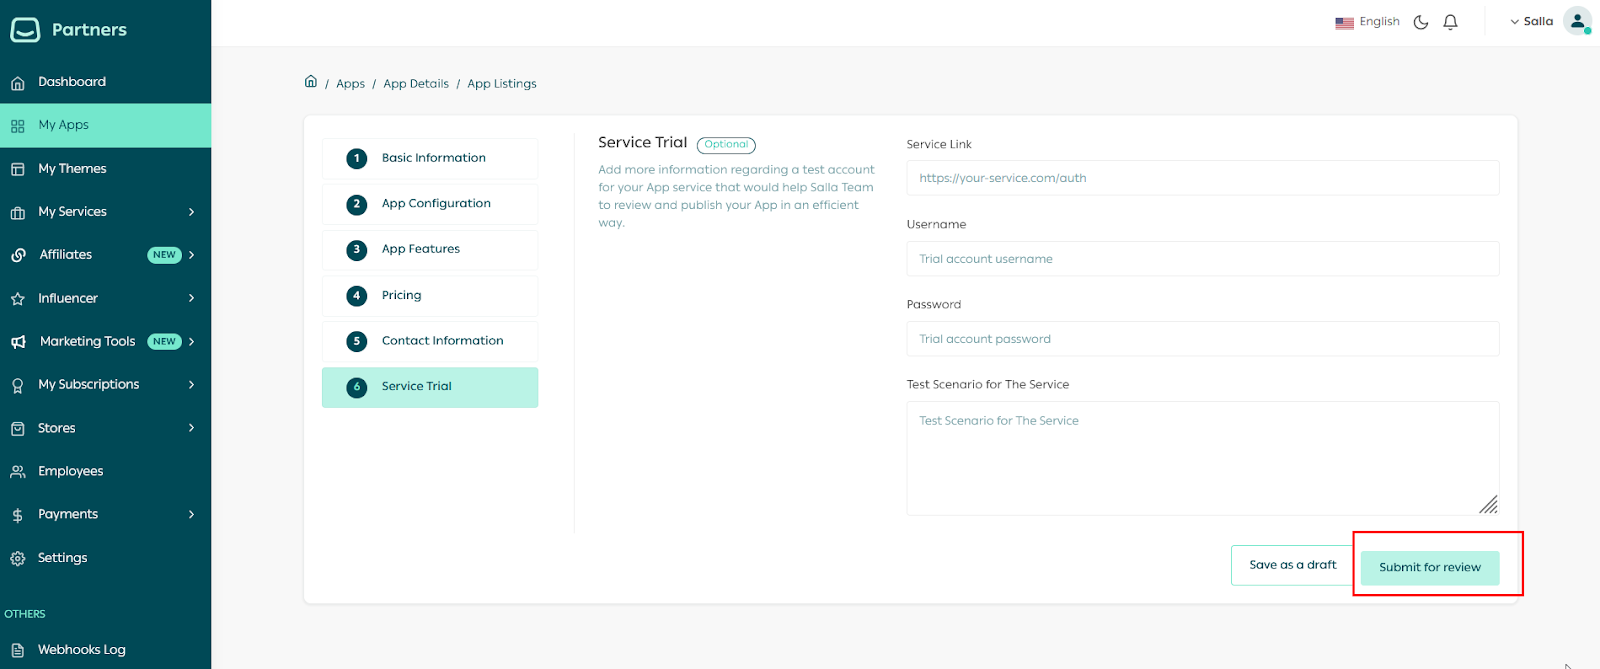Viewport: 1600px width, 669px height.
Task: Open notifications bell icon
Action: [x=1450, y=22]
